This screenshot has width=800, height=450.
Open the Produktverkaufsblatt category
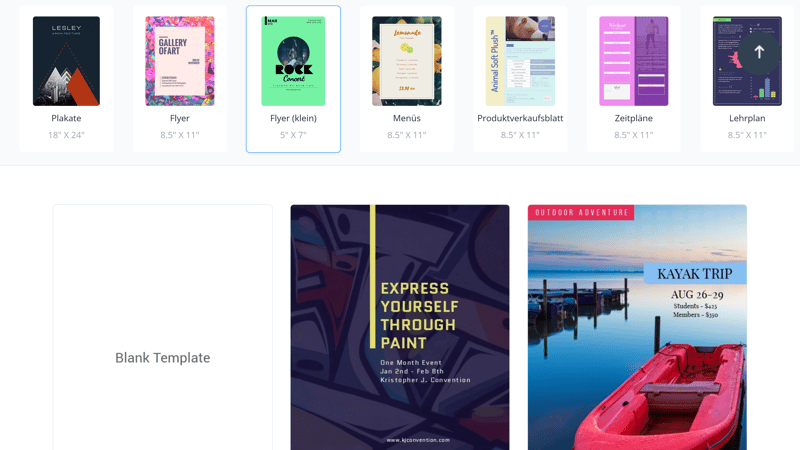(x=520, y=79)
